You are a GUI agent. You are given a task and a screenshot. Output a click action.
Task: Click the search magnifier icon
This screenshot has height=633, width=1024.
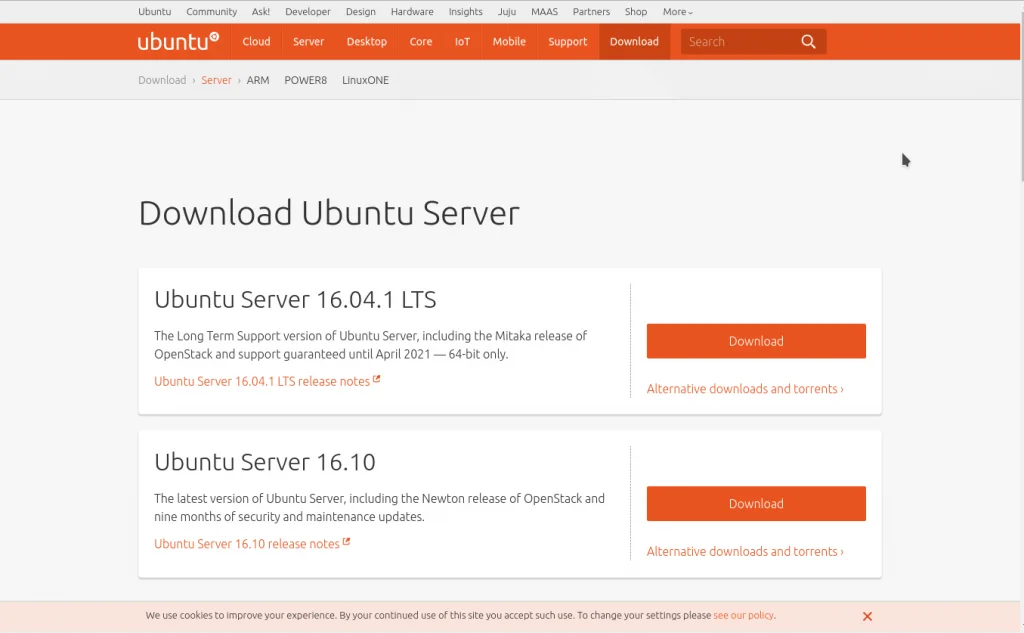click(x=808, y=42)
